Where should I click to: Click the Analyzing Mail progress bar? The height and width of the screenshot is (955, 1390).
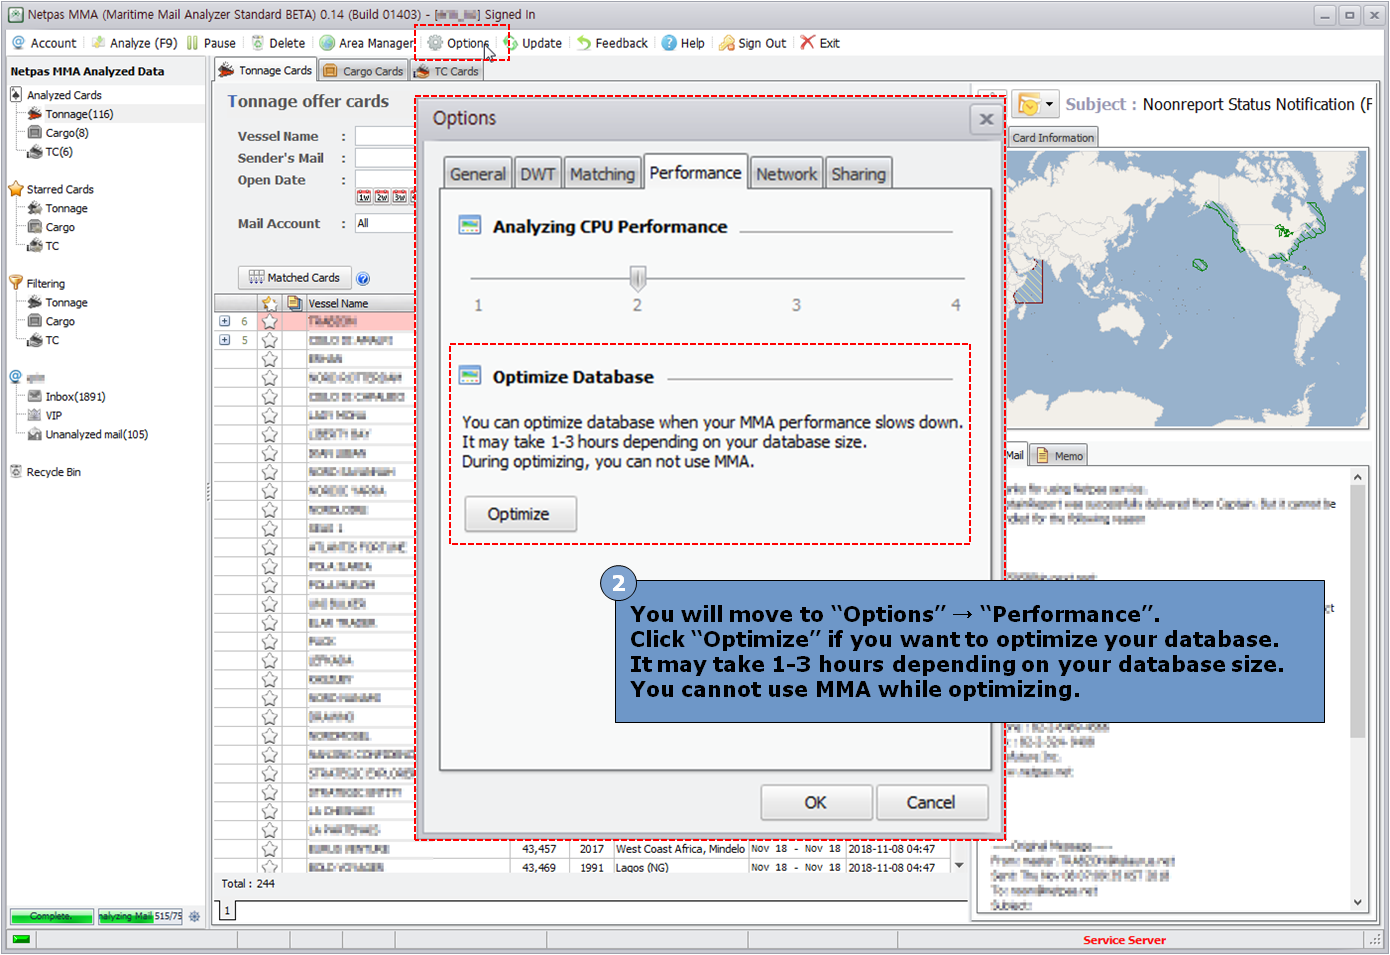coord(140,916)
